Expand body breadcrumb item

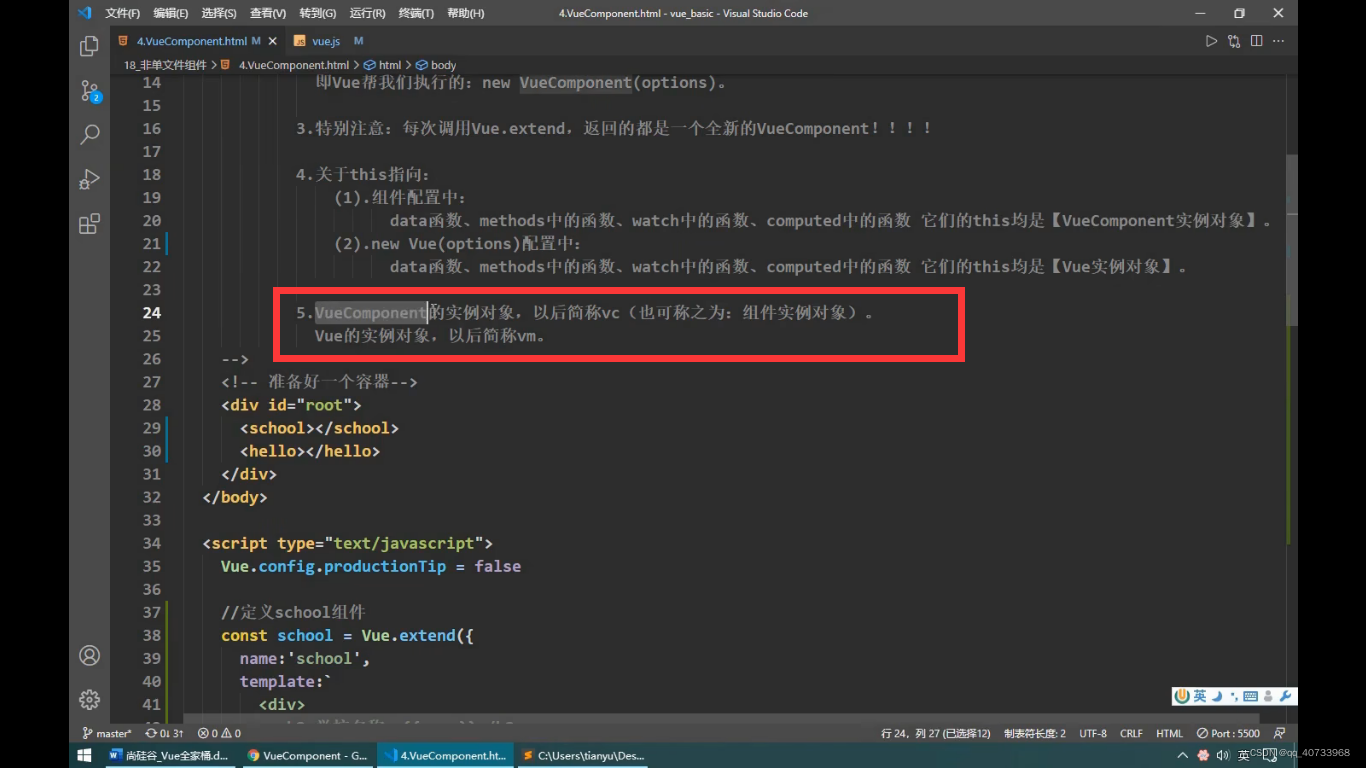click(x=436, y=65)
